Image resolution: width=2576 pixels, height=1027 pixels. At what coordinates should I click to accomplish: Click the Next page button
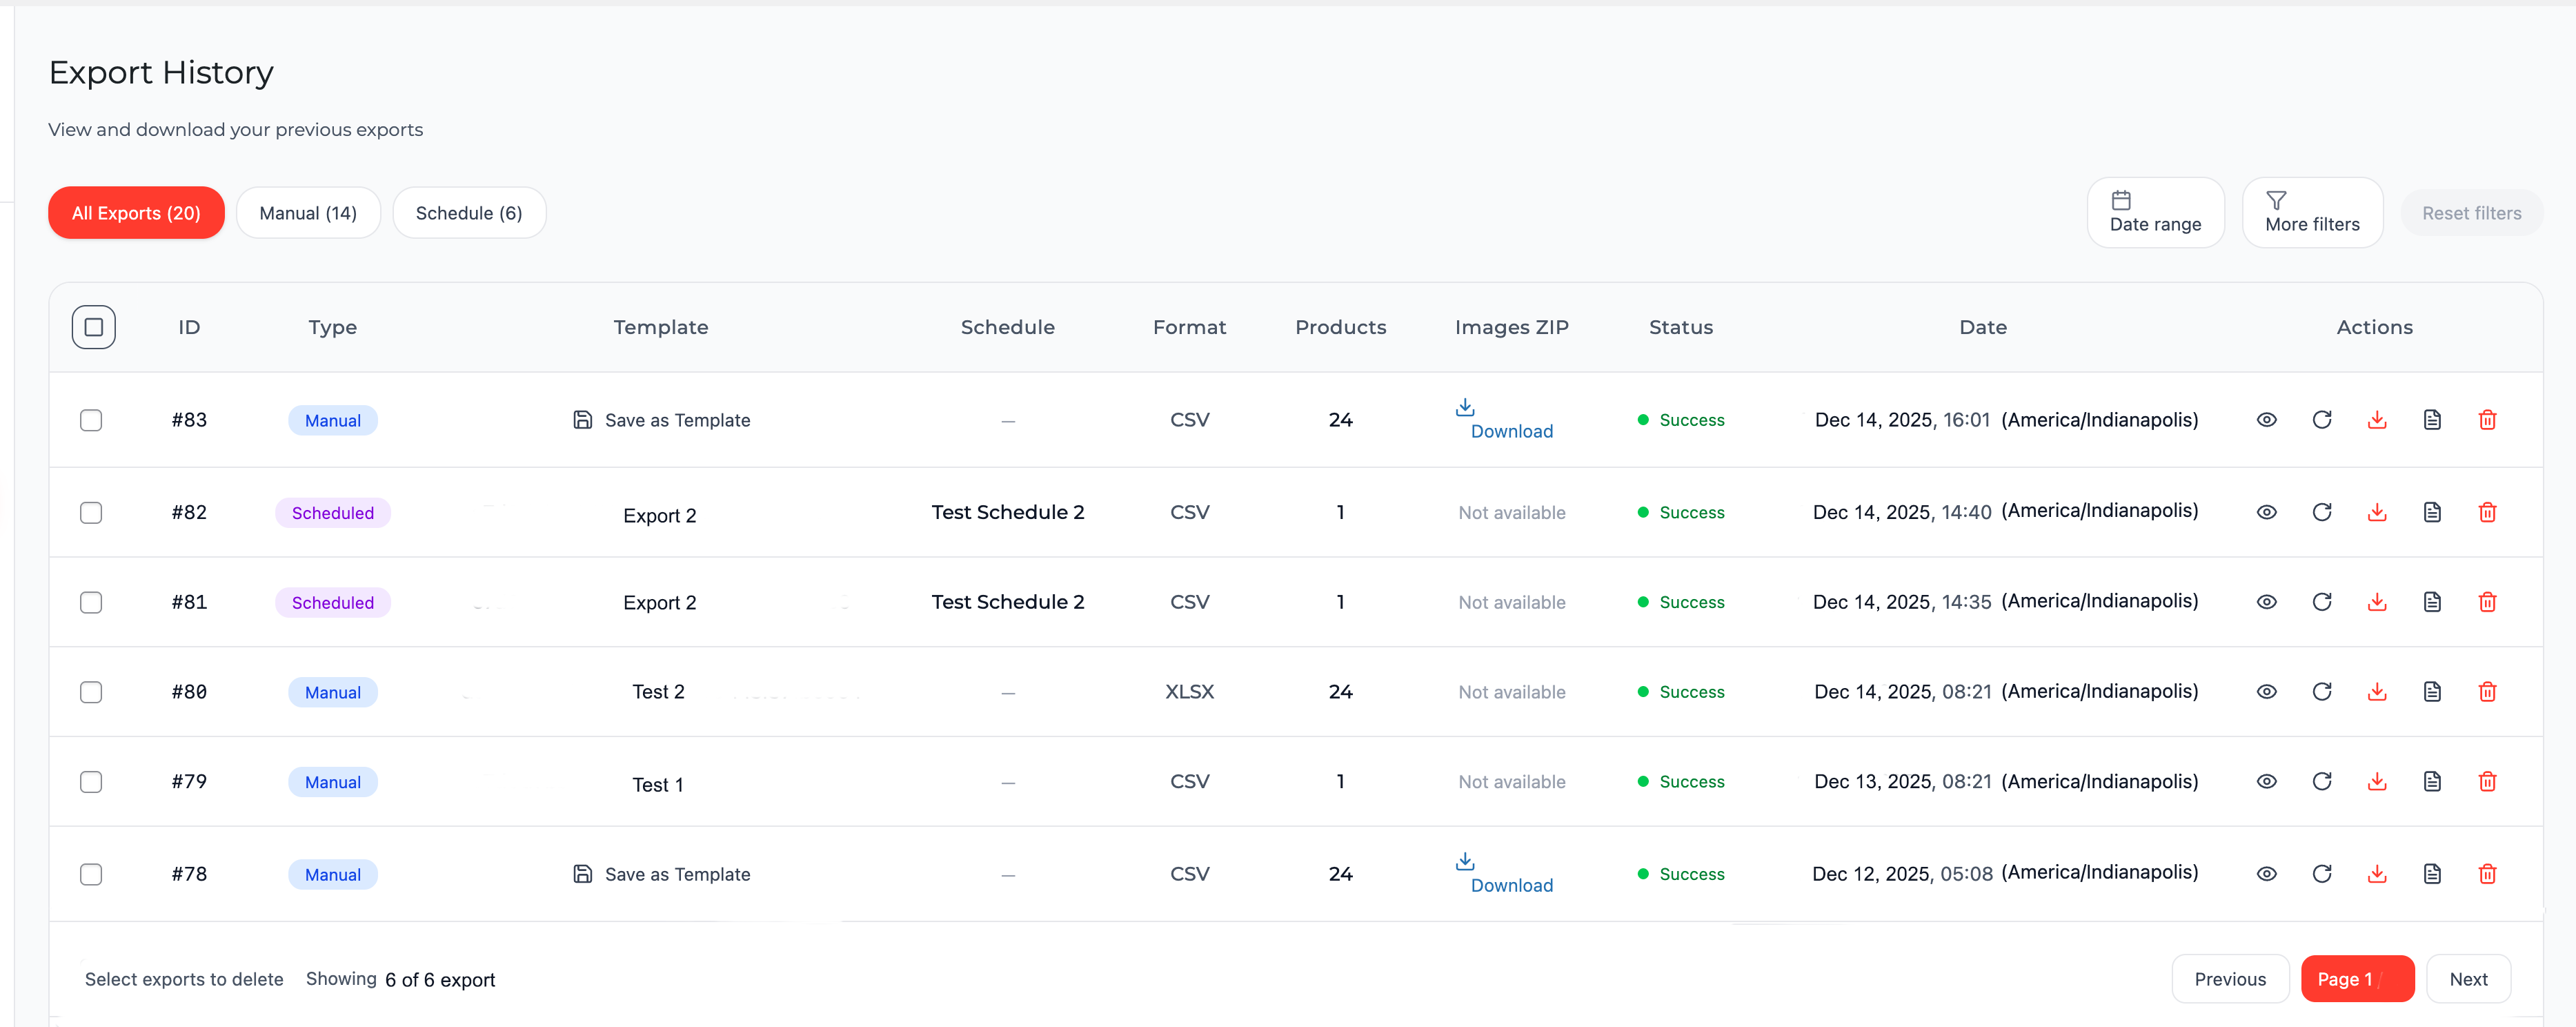coord(2469,979)
